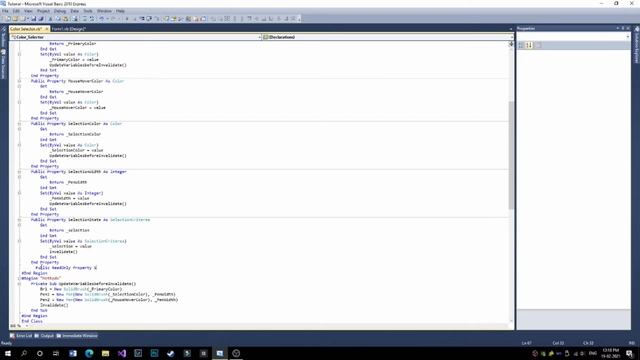640x360 pixels.
Task: Open Cortana from the taskbar
Action: click(x=40, y=353)
